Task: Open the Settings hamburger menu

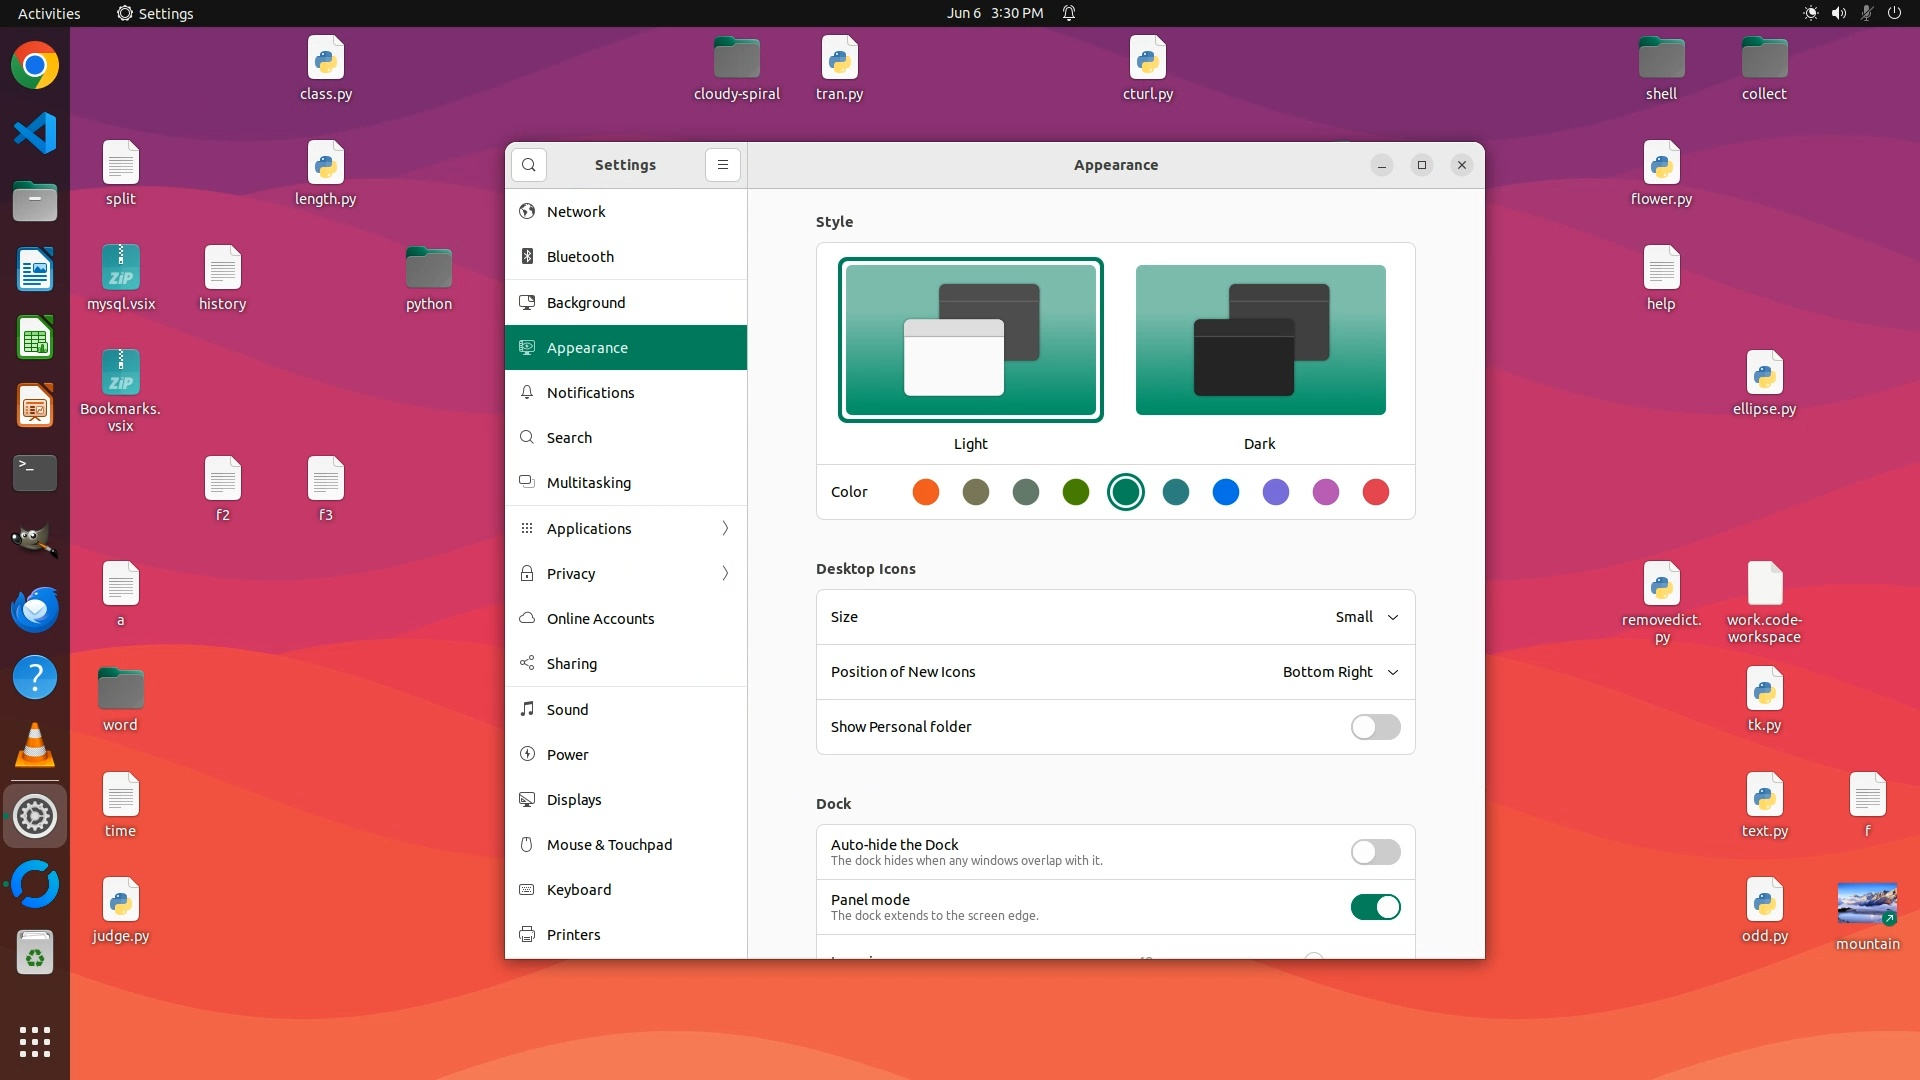Action: (722, 165)
